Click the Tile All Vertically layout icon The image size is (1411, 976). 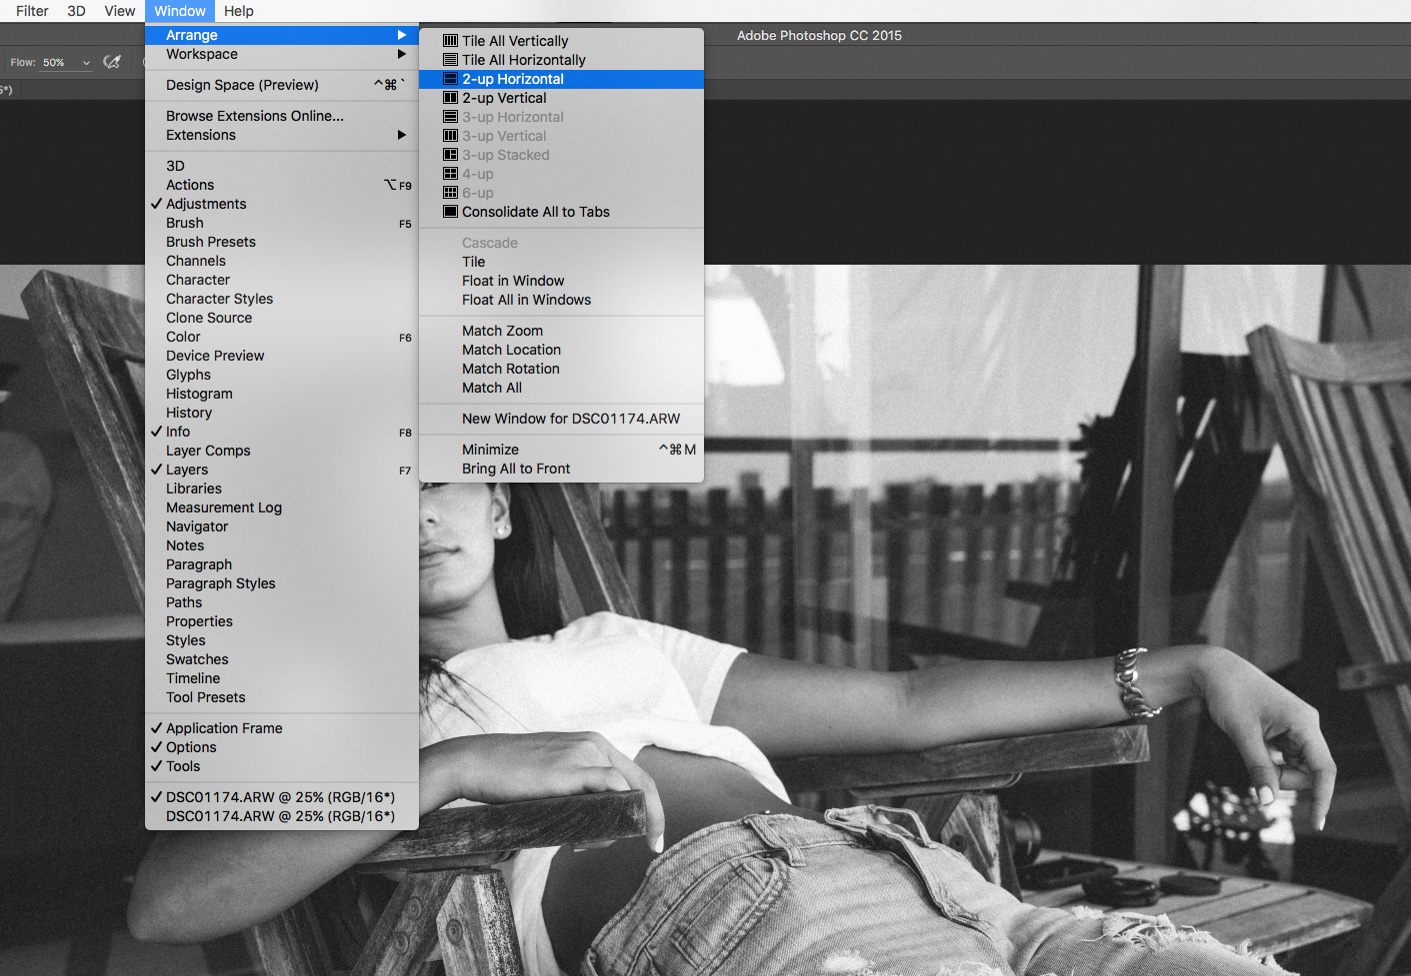click(450, 41)
